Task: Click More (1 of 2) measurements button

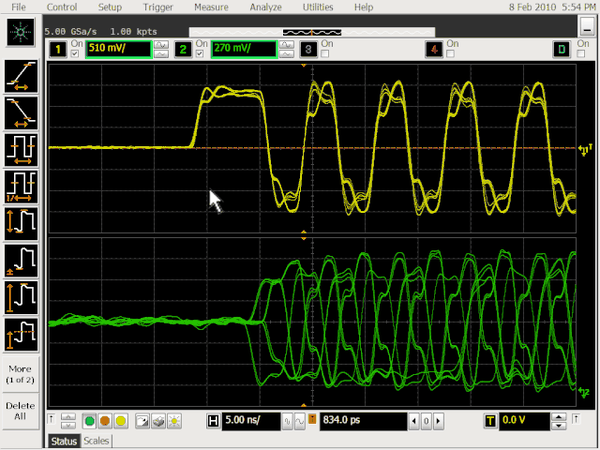Action: pyautogui.click(x=21, y=374)
